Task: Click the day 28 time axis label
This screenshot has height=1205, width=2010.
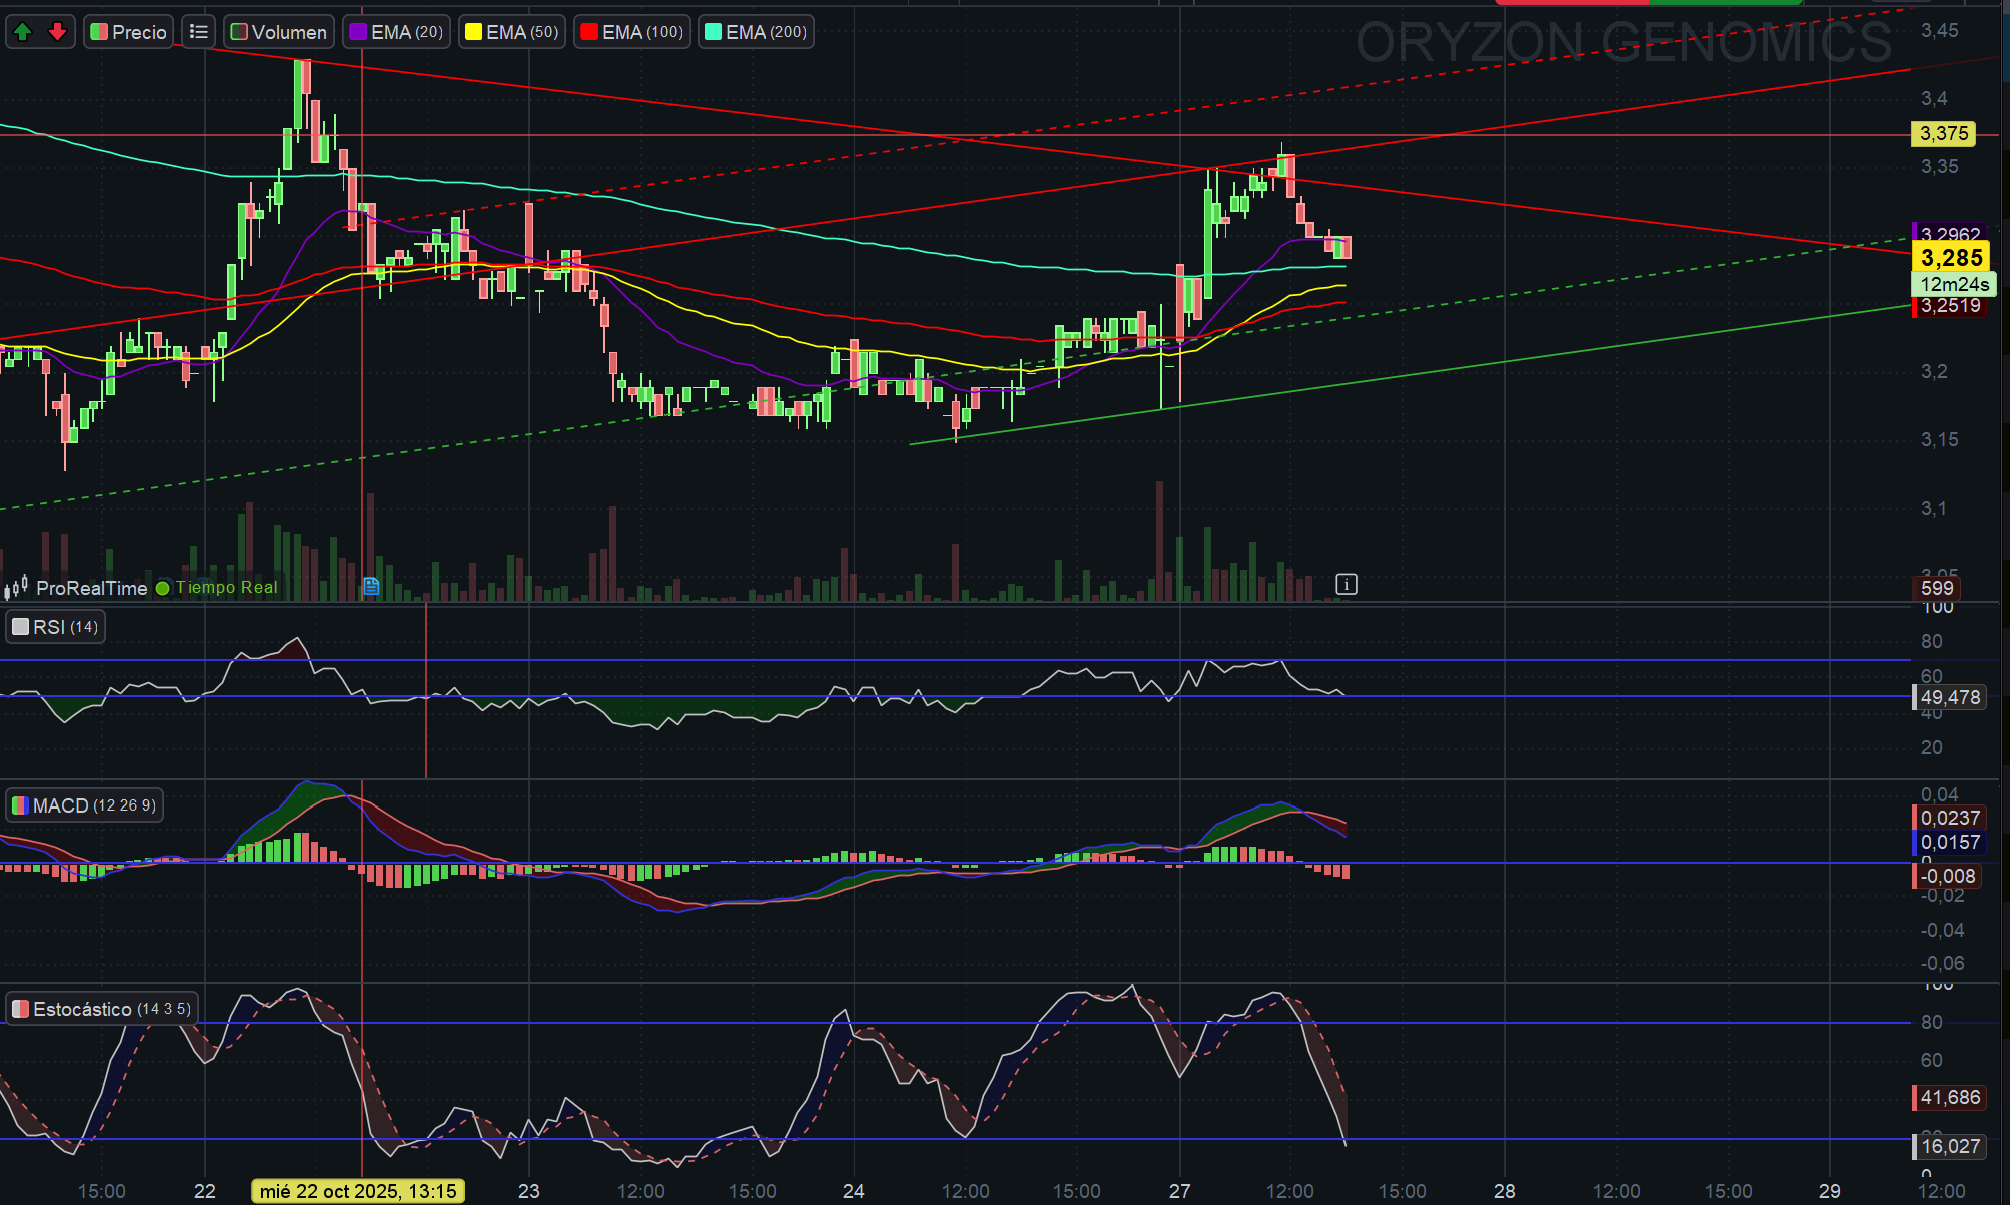Action: pyautogui.click(x=1504, y=1191)
